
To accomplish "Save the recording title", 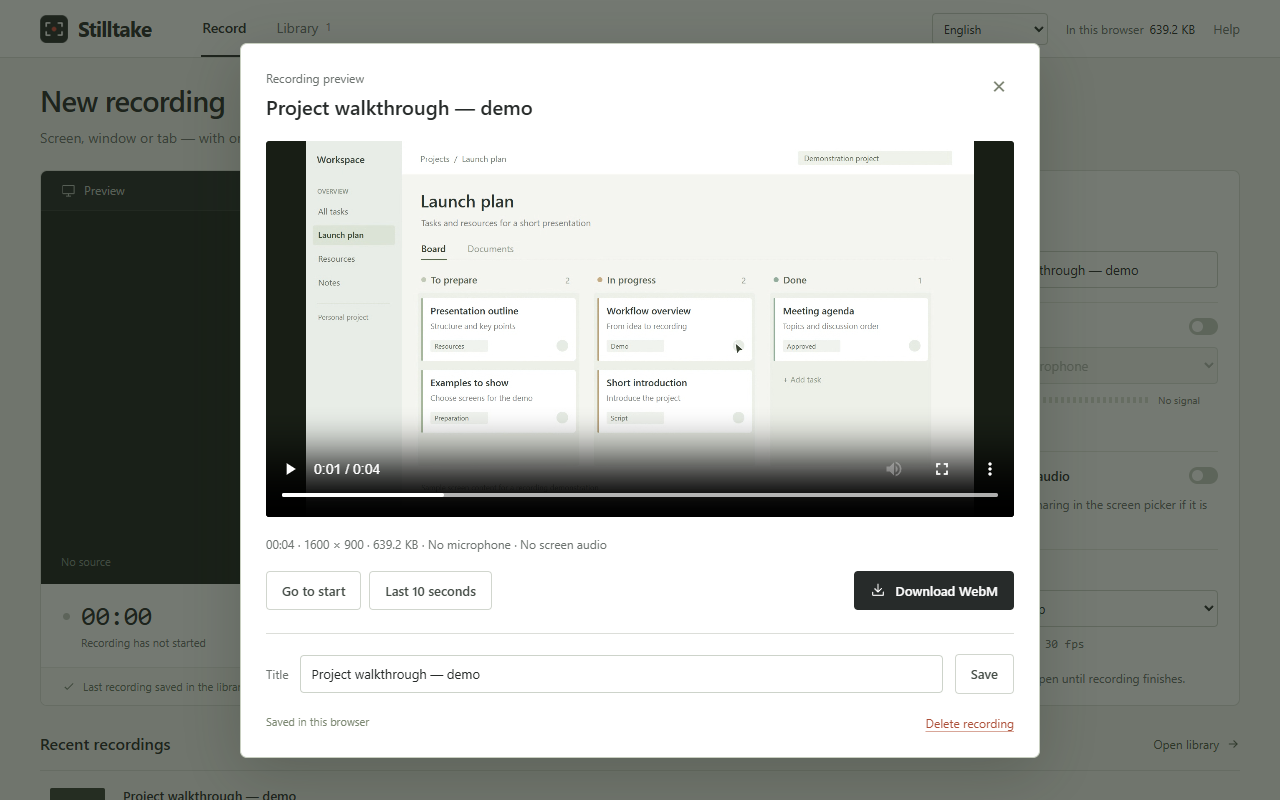I will point(984,674).
